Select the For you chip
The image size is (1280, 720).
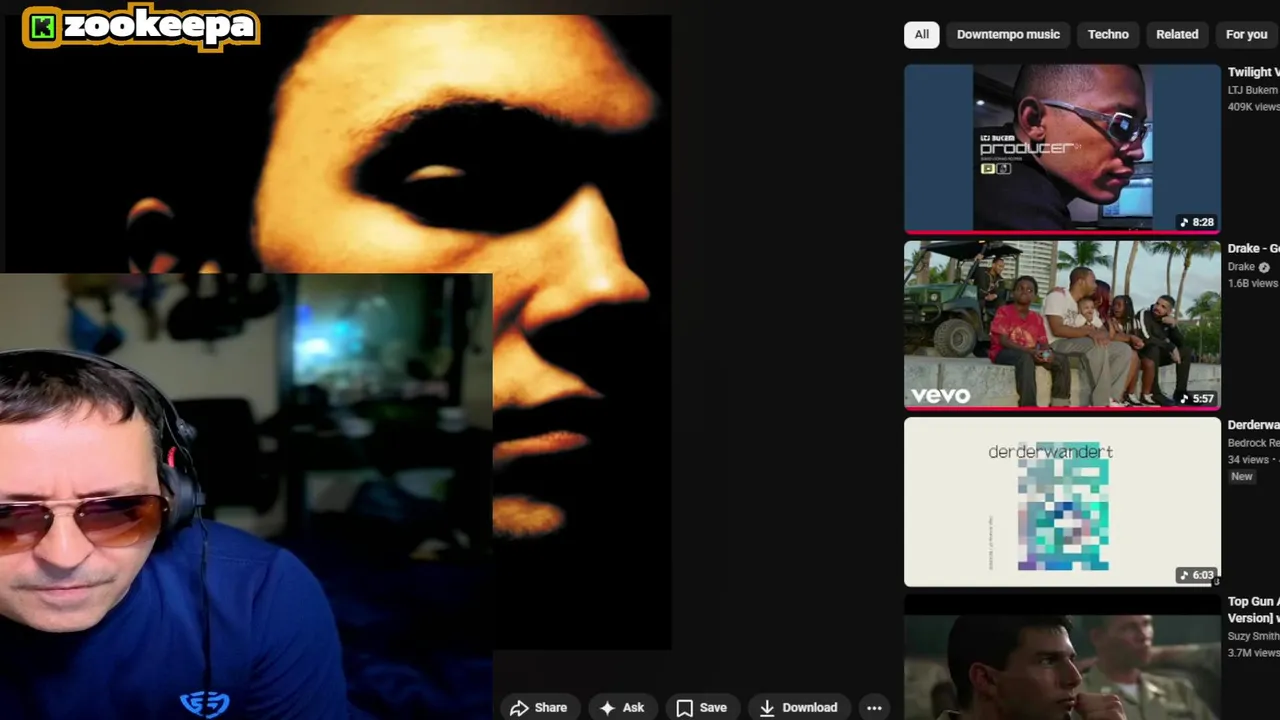pyautogui.click(x=1246, y=34)
